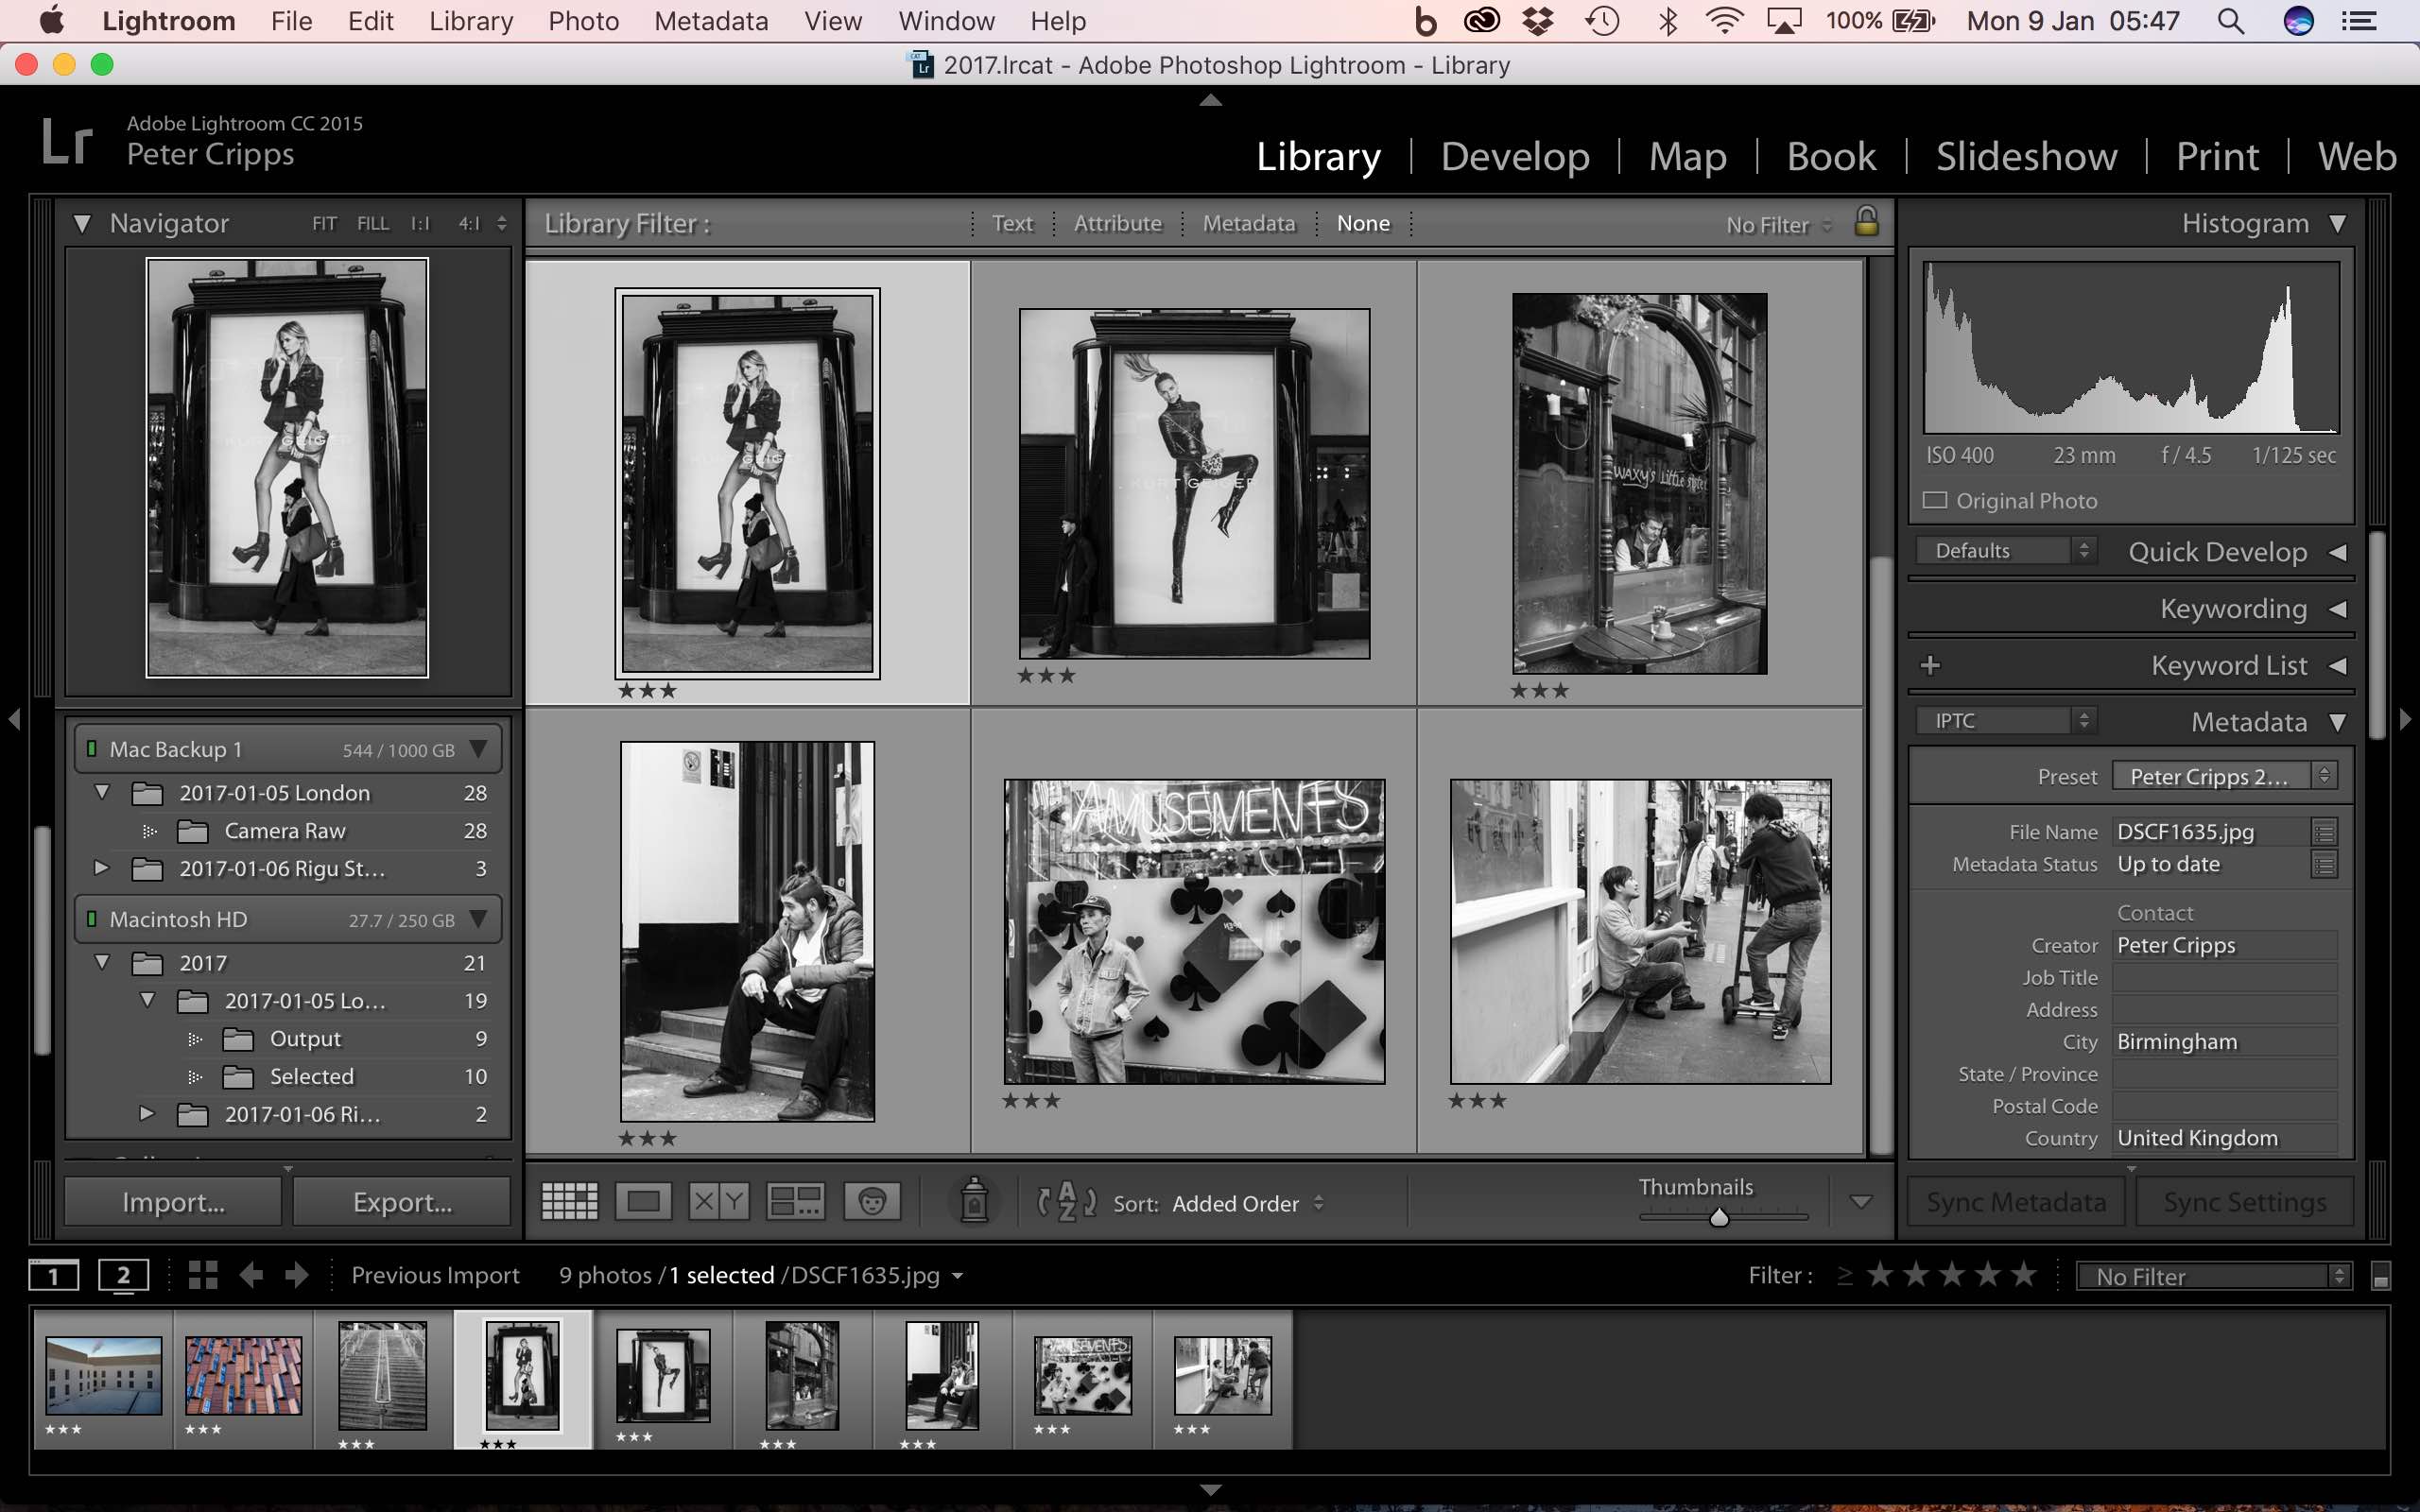Open Compare view with the XY icon
Image resolution: width=2420 pixels, height=1512 pixels.
(717, 1200)
